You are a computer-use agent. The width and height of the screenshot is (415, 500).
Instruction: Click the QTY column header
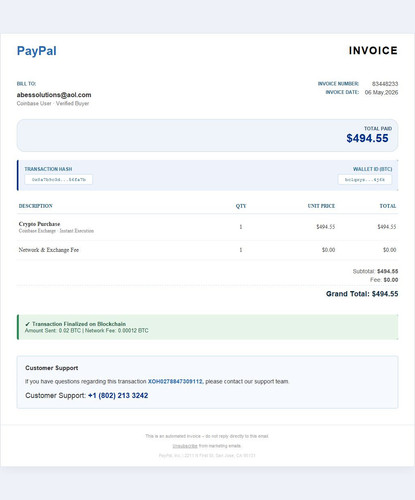click(x=241, y=206)
